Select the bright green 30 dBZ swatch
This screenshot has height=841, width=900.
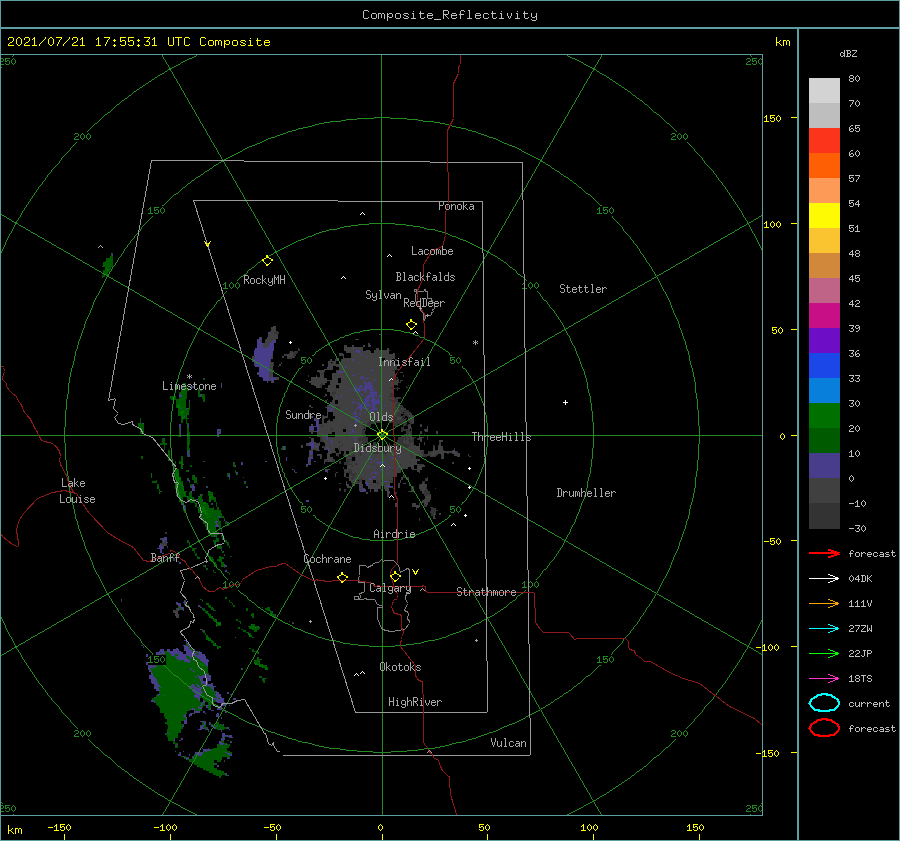click(x=824, y=416)
